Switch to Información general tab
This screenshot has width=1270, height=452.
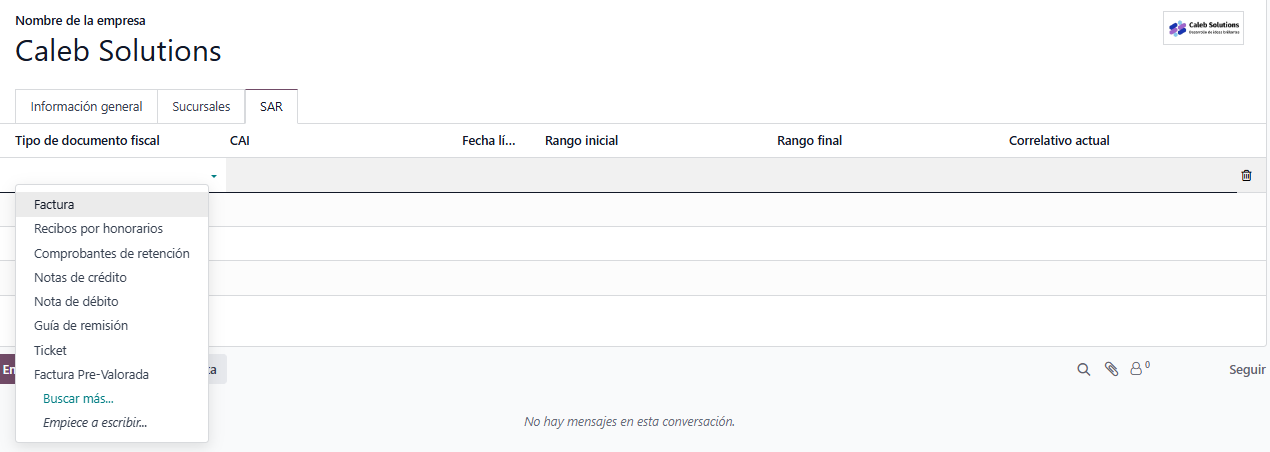[86, 106]
